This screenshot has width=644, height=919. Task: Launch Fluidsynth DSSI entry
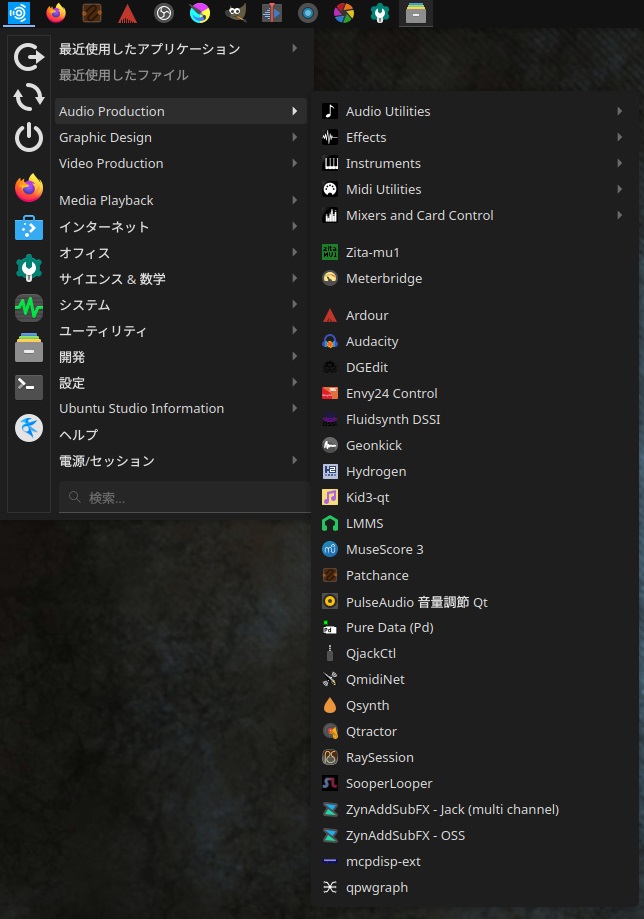coord(475,419)
